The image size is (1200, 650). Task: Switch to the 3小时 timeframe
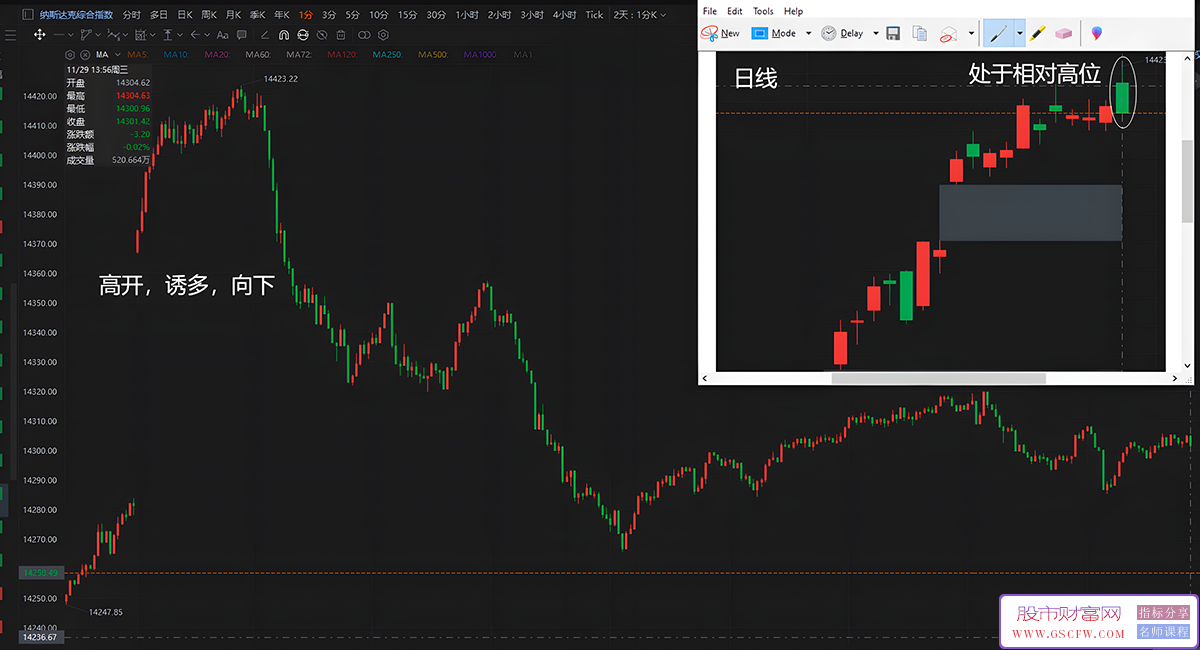(532, 15)
